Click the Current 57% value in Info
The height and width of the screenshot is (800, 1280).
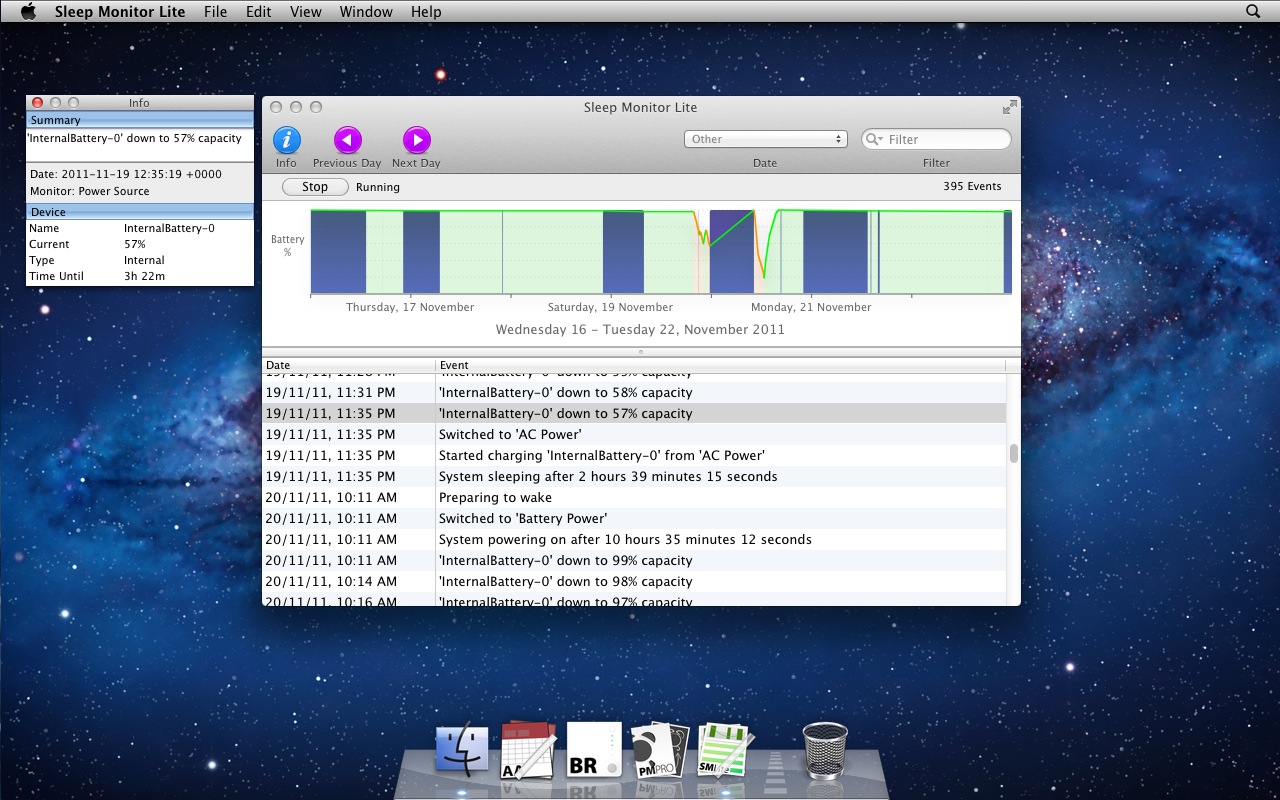point(135,244)
